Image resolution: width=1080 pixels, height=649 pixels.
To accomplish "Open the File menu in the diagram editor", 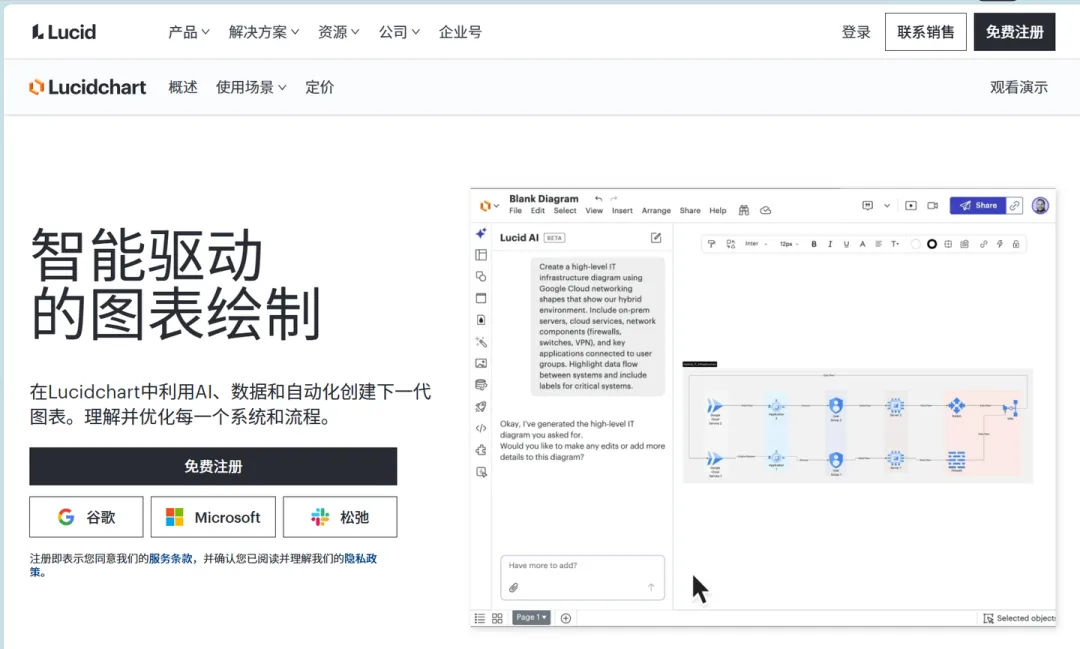I will pyautogui.click(x=515, y=211).
